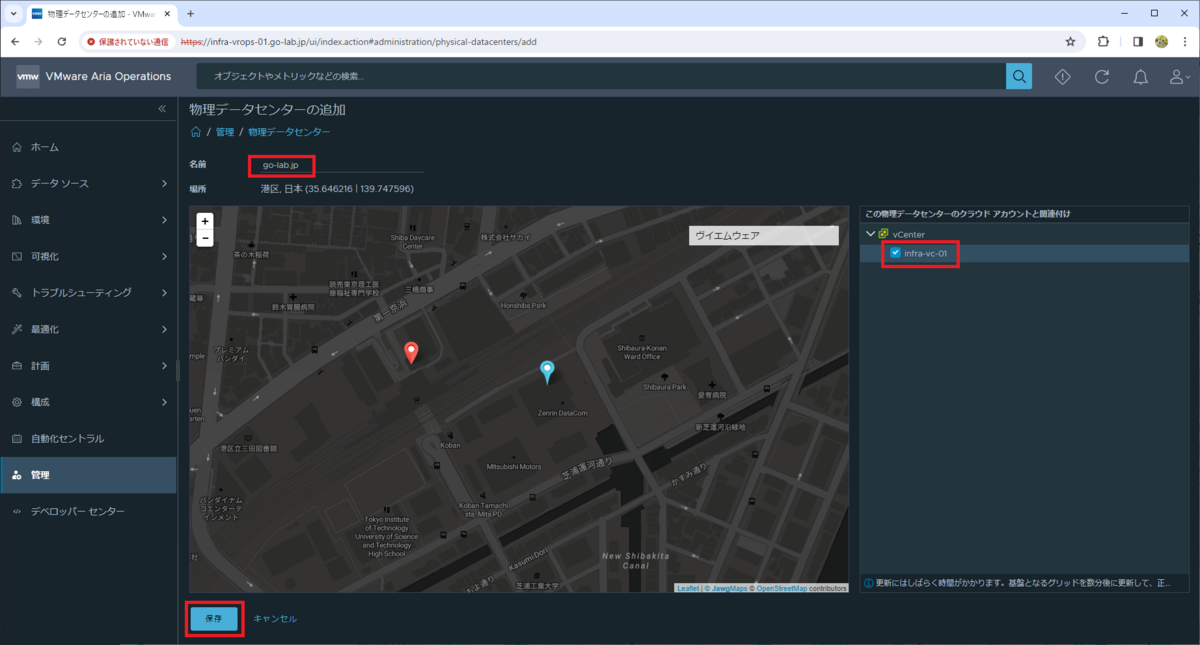
Task: Zoom out on the map
Action: (205, 238)
